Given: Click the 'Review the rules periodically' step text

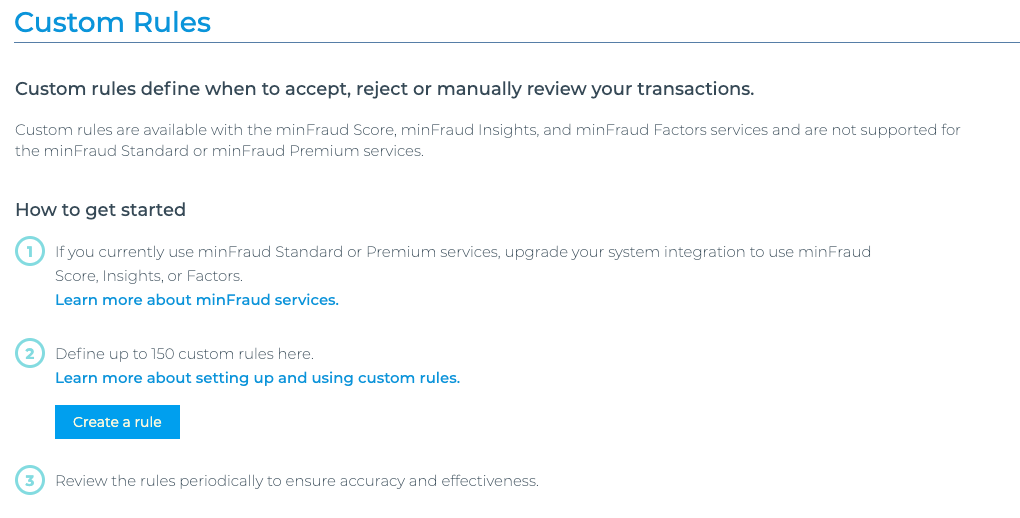Looking at the screenshot, I should (297, 481).
